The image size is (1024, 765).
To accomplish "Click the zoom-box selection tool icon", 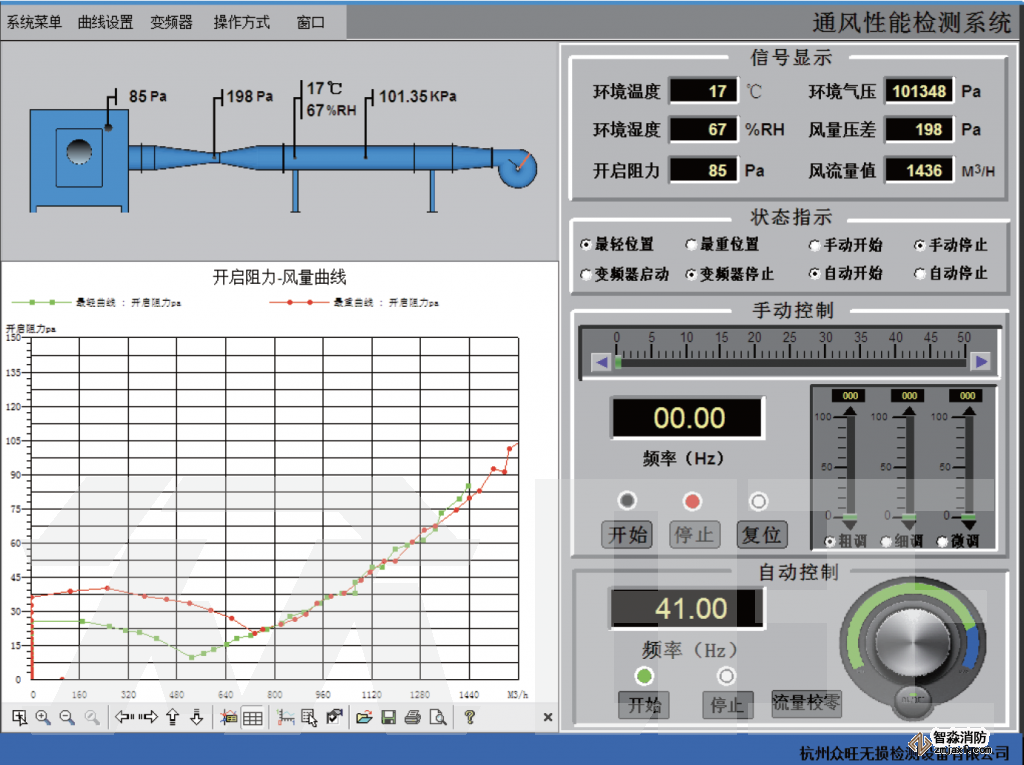I will point(19,717).
